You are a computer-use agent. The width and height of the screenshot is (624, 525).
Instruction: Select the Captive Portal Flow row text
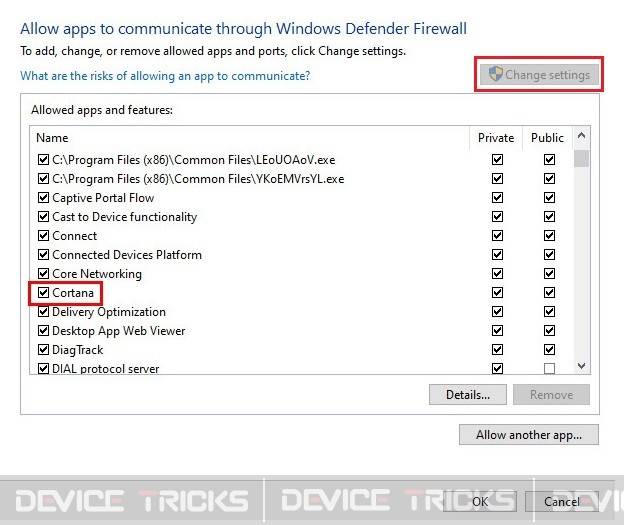103,198
